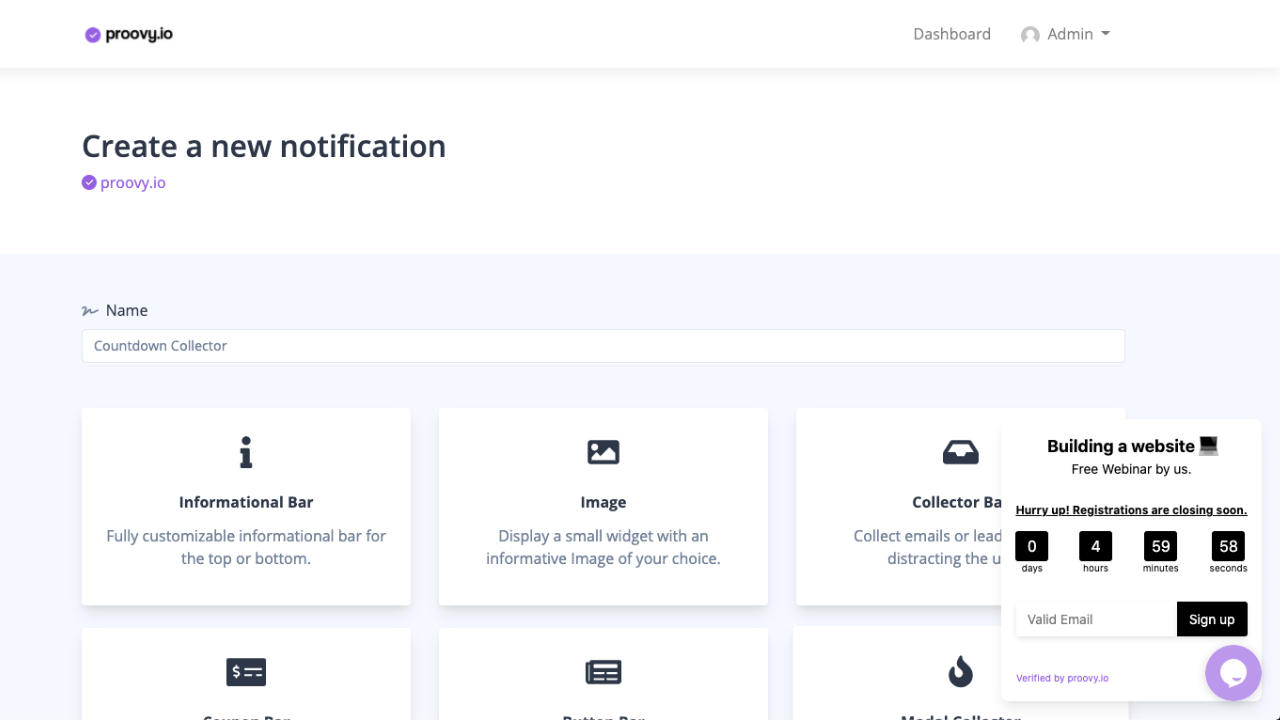Viewport: 1280px width, 720px height.
Task: Open the purple proovy.io campaign link
Action: 132,183
